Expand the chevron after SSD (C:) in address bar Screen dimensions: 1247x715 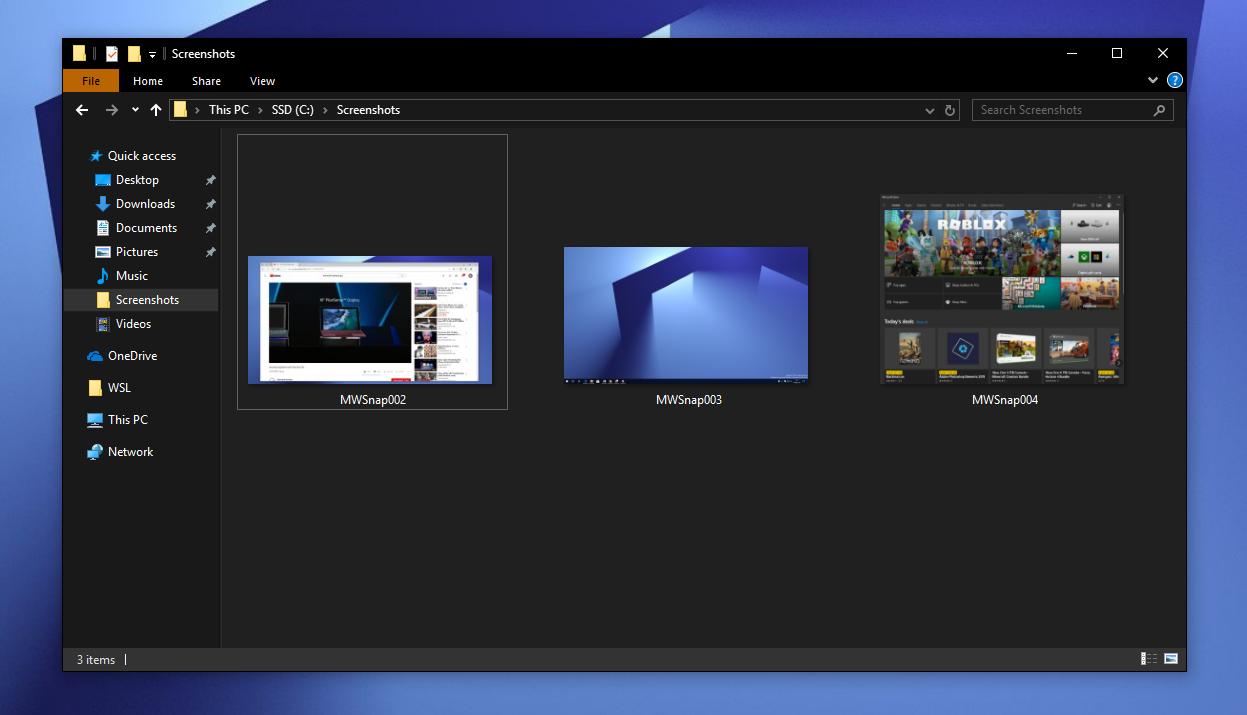[325, 110]
